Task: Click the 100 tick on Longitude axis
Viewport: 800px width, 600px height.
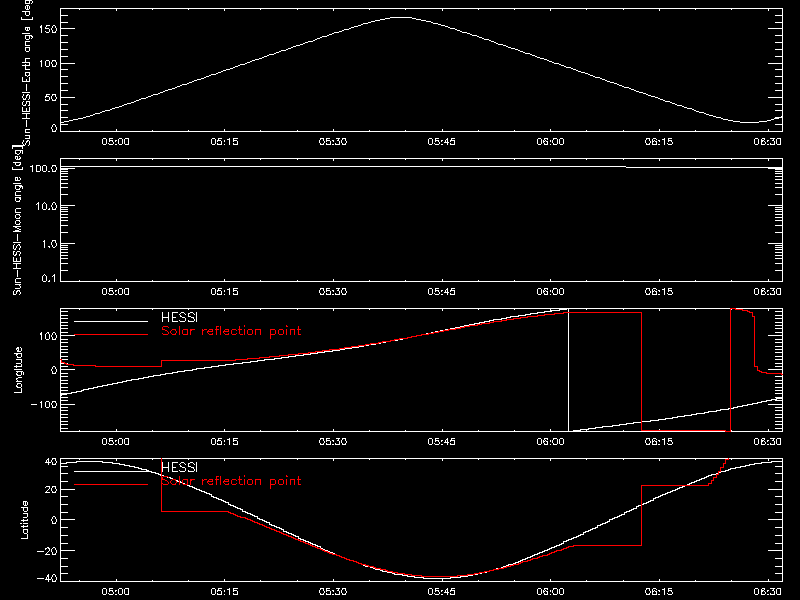Action: pyautogui.click(x=47, y=336)
